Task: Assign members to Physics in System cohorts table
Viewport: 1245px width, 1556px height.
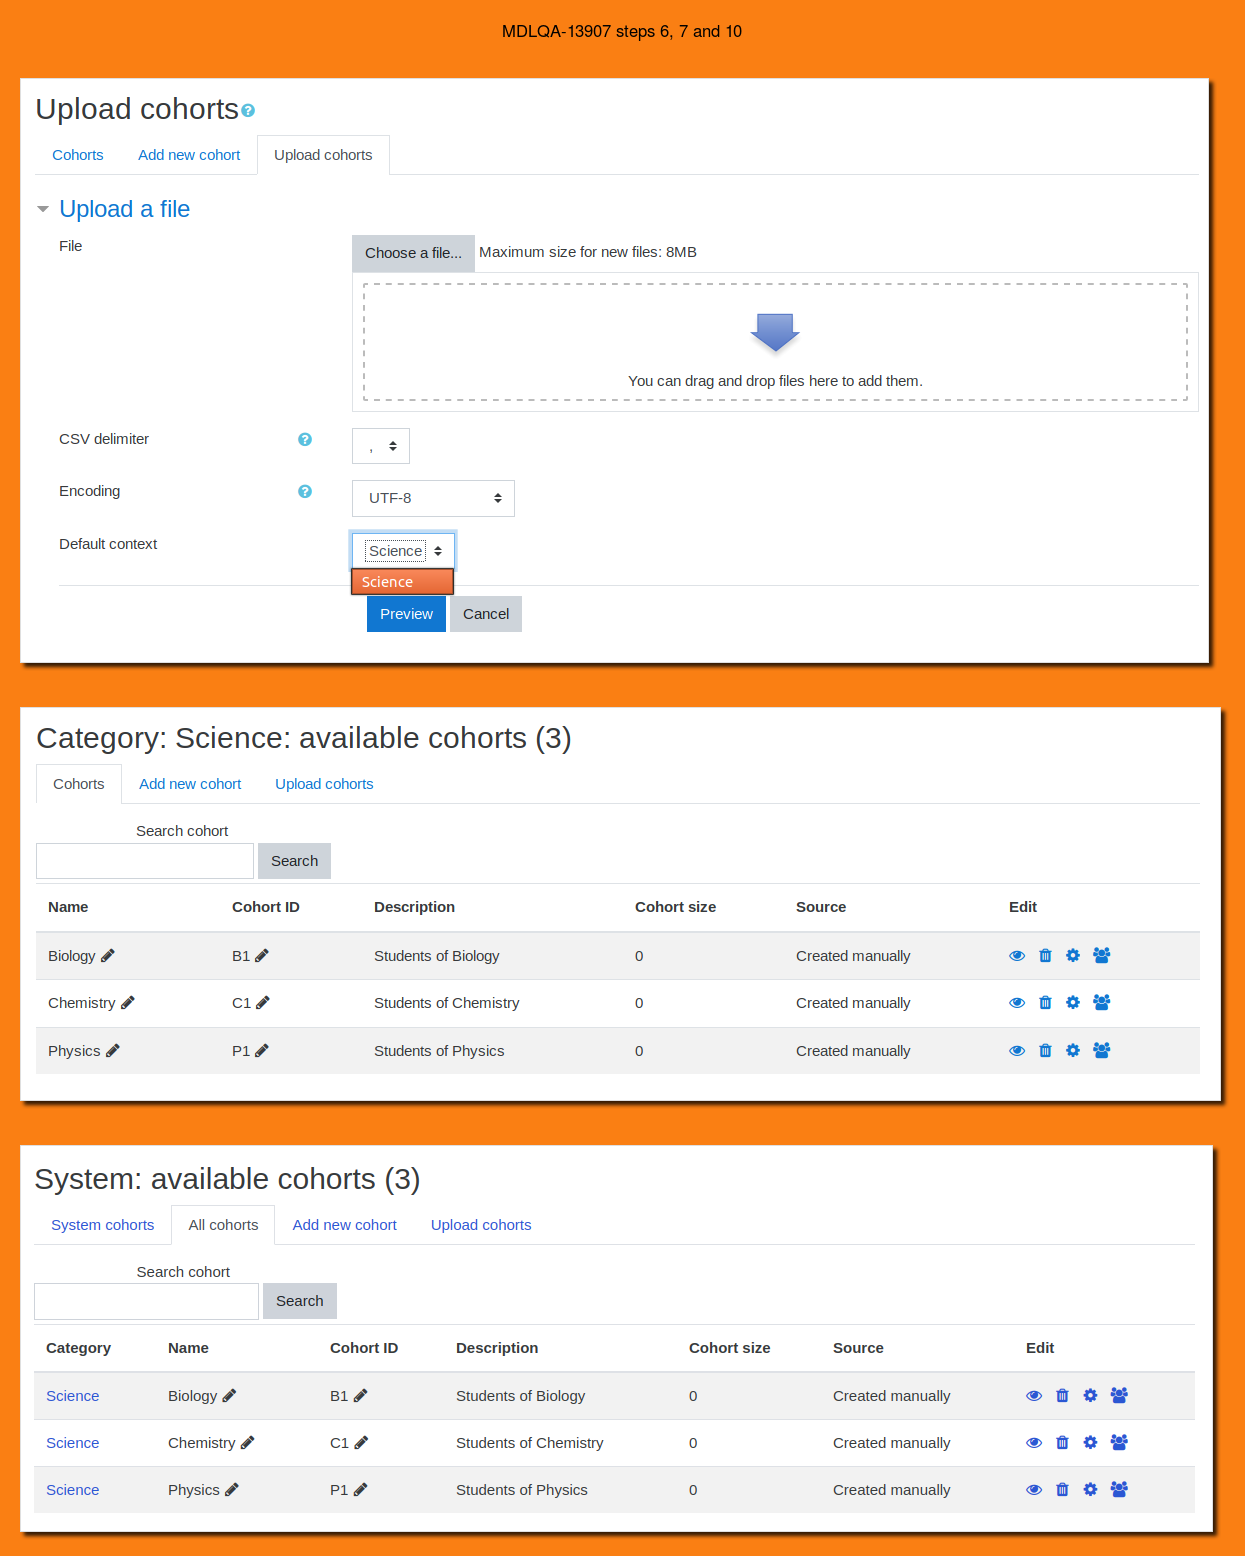Action: 1119,1490
